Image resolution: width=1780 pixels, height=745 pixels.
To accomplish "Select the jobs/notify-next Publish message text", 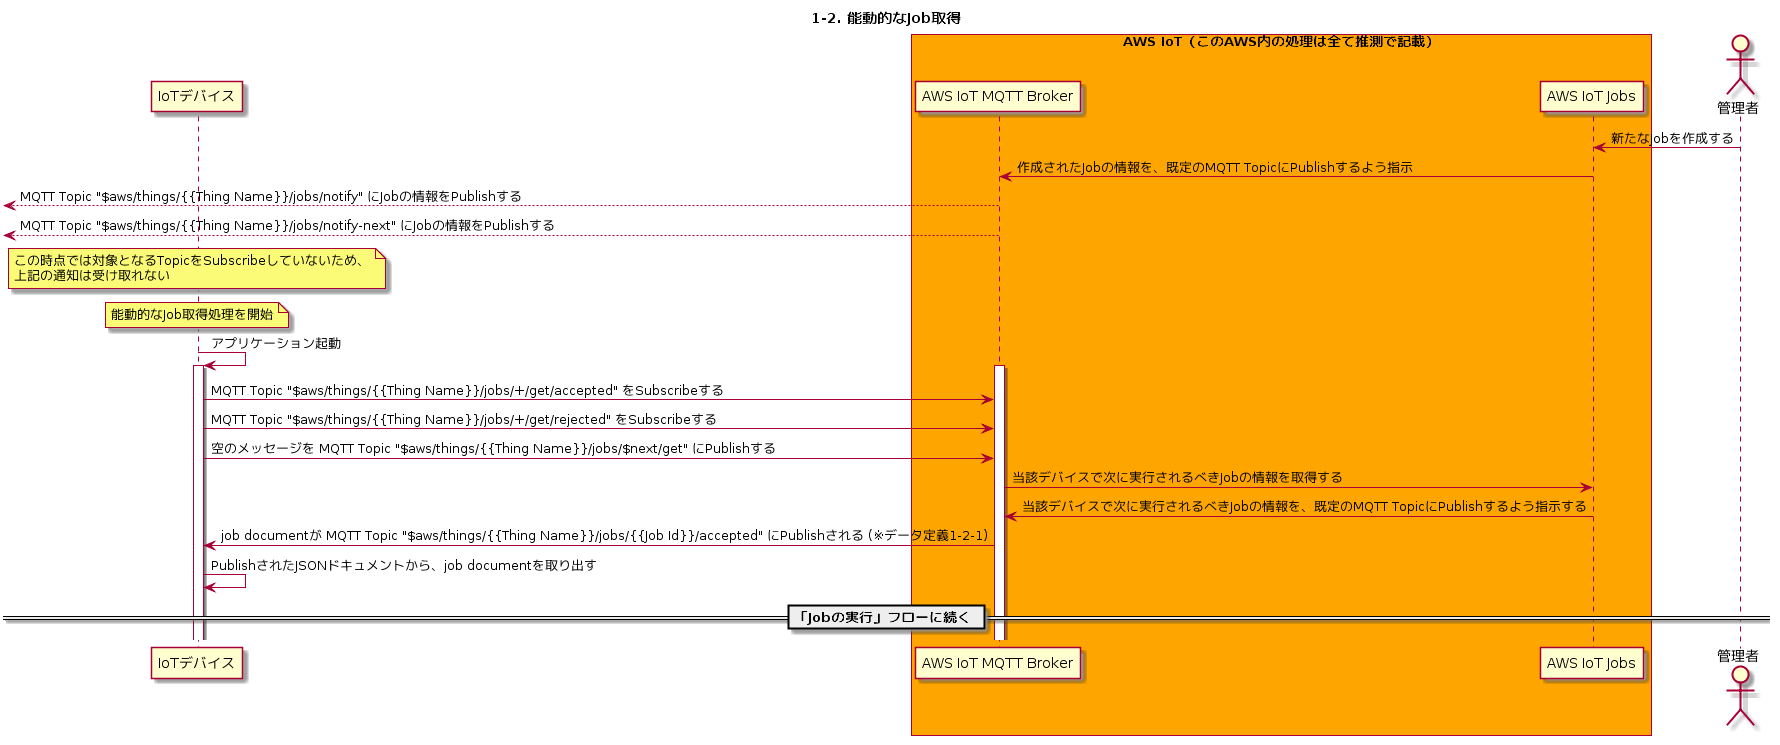I will [x=287, y=226].
